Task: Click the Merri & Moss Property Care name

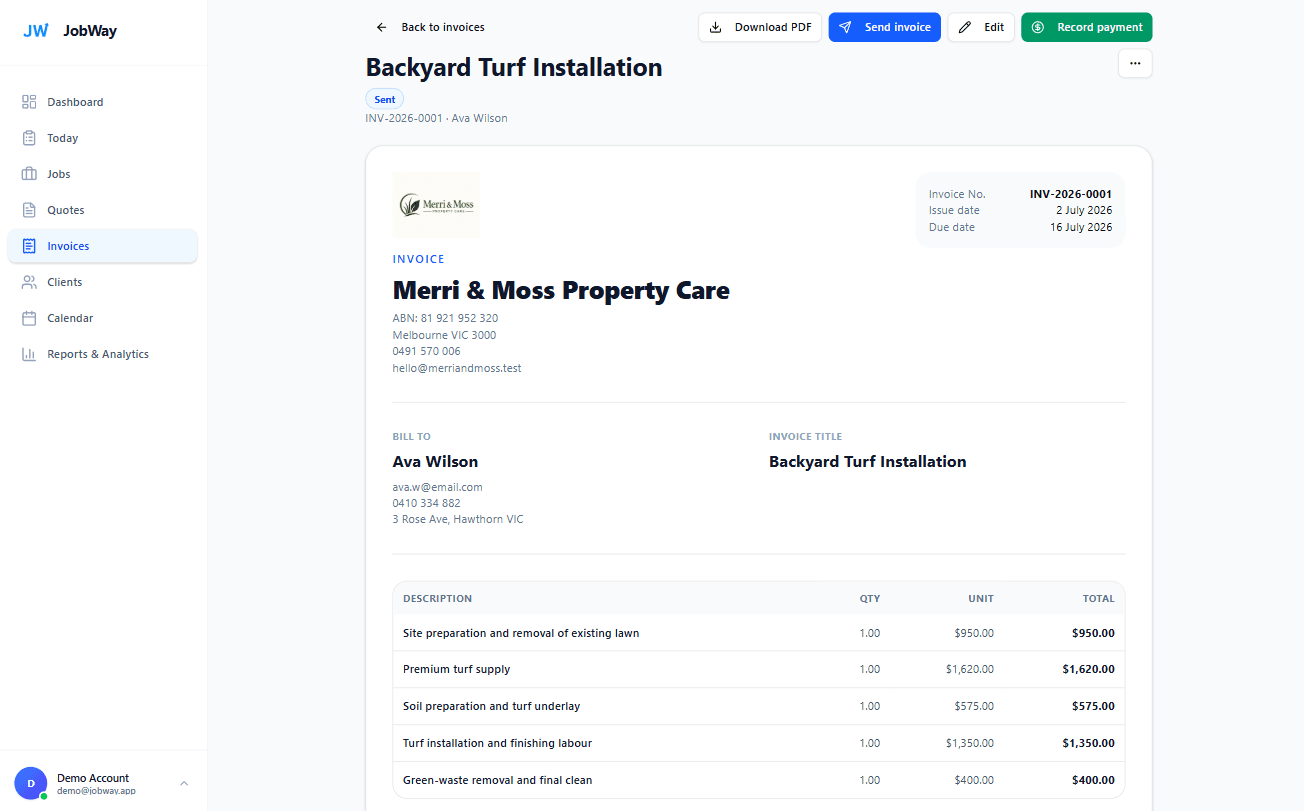Action: click(561, 290)
